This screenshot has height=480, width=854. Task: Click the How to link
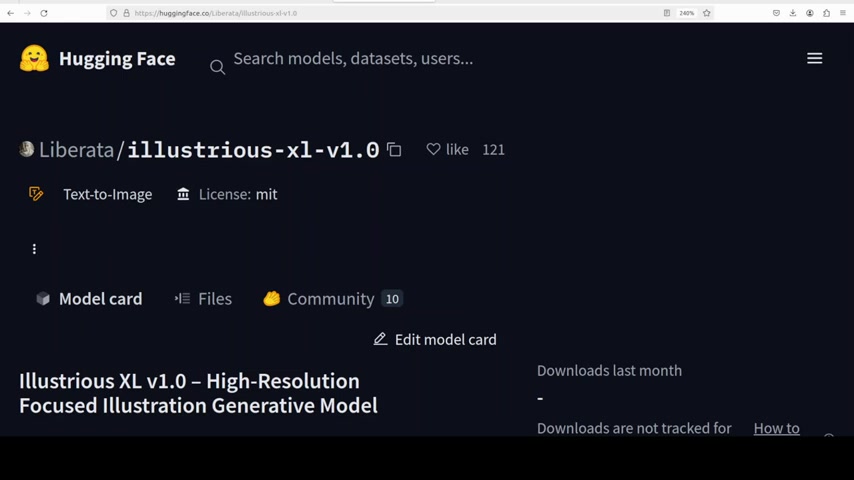pos(776,428)
